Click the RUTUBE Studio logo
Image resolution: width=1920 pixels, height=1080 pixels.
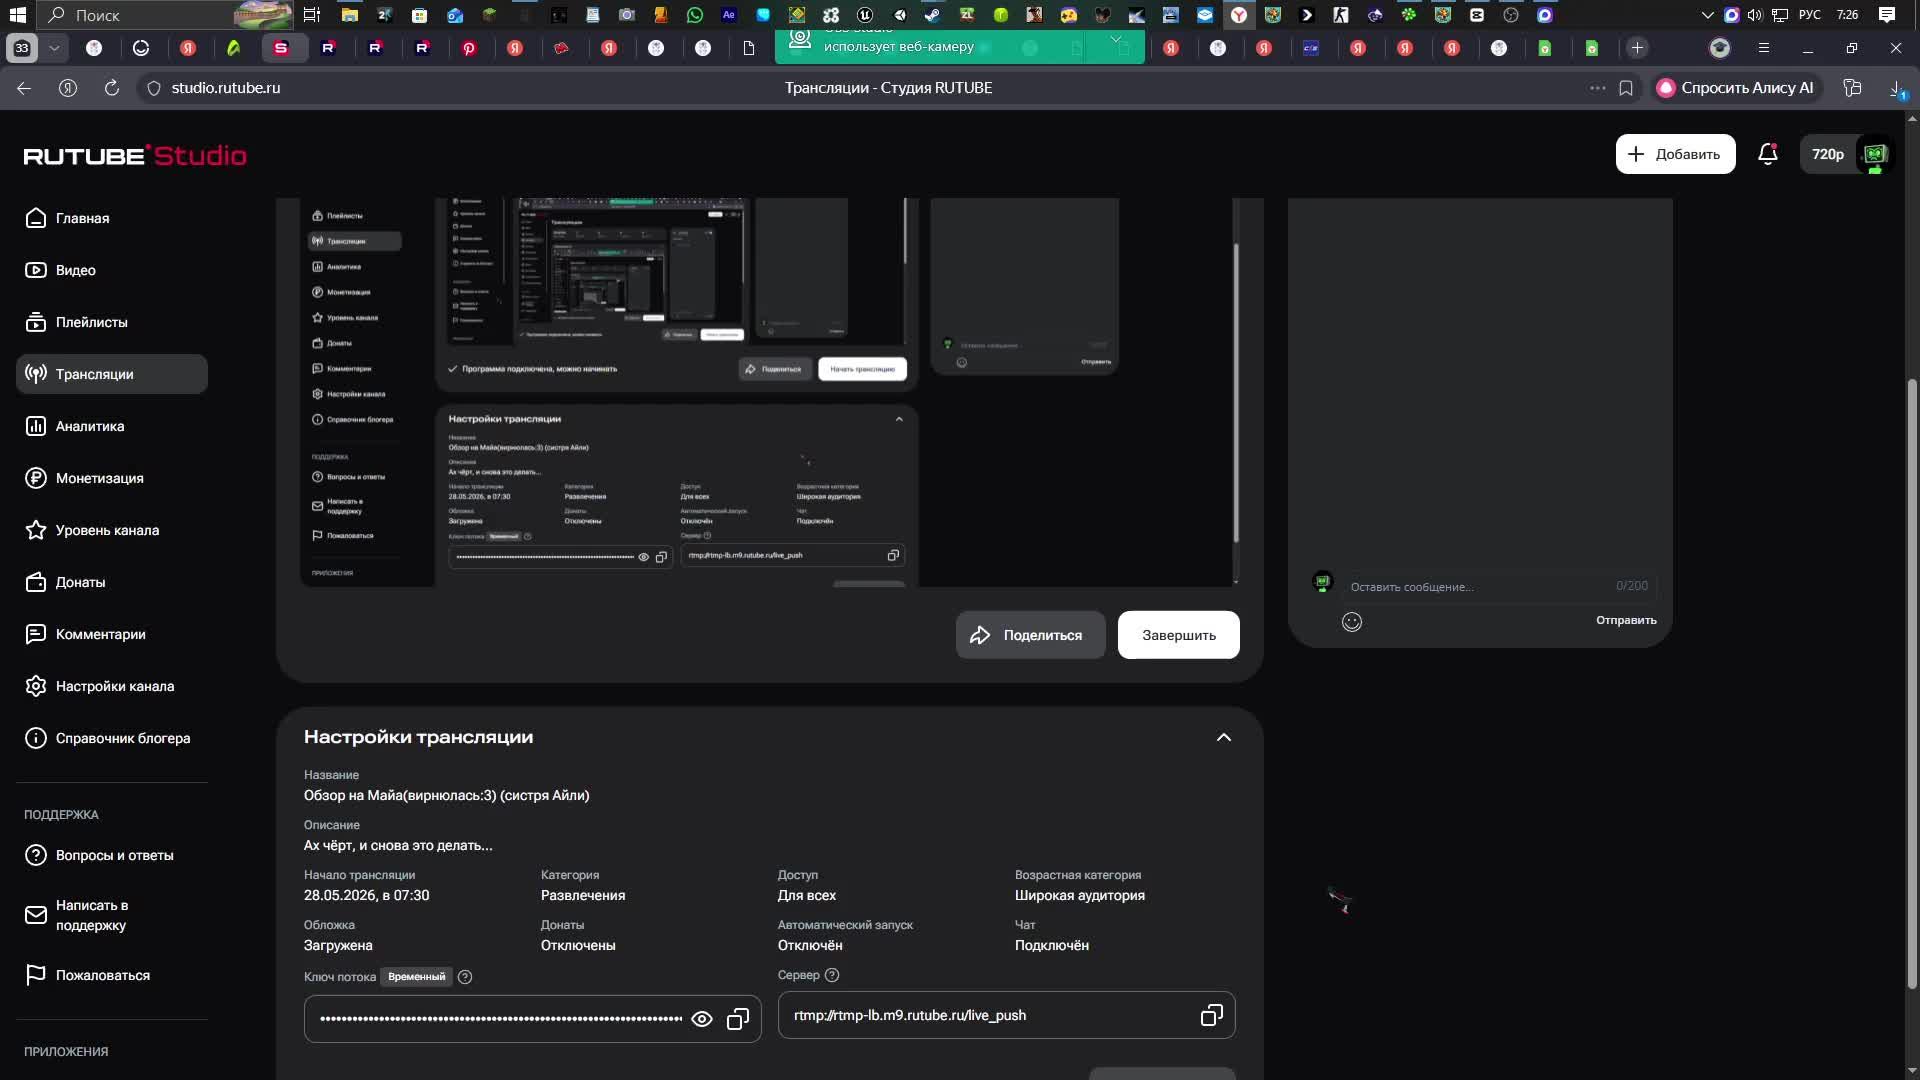[135, 155]
